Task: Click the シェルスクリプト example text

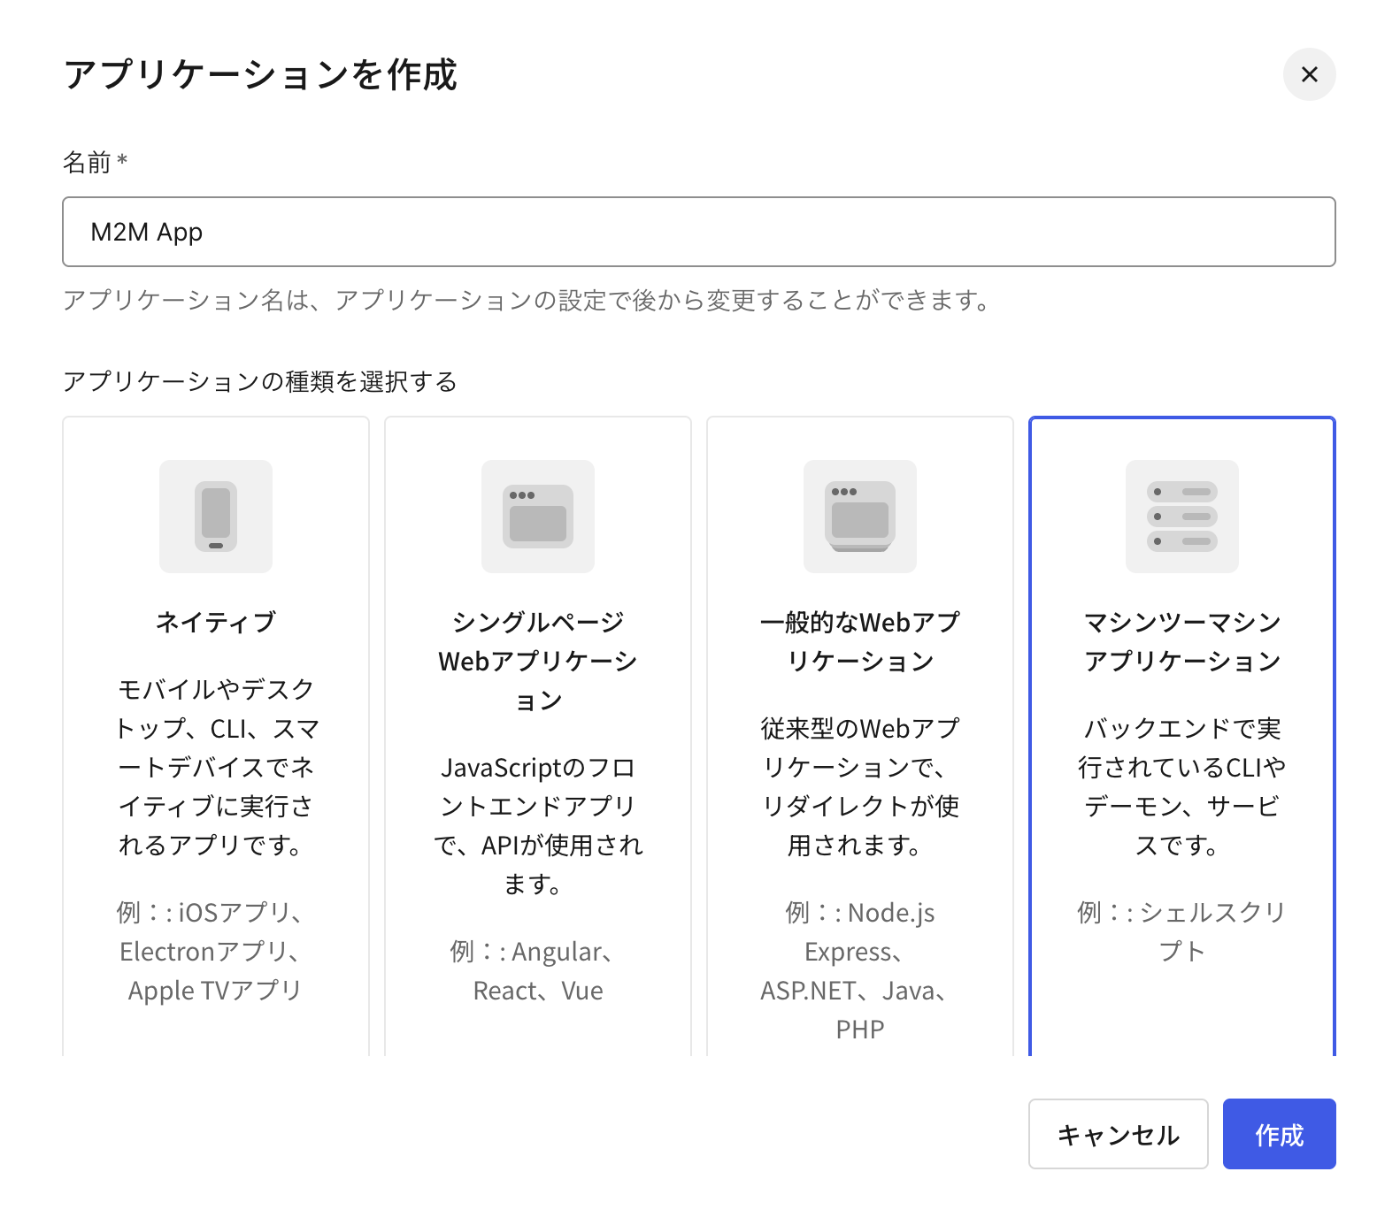Action: [x=1182, y=931]
